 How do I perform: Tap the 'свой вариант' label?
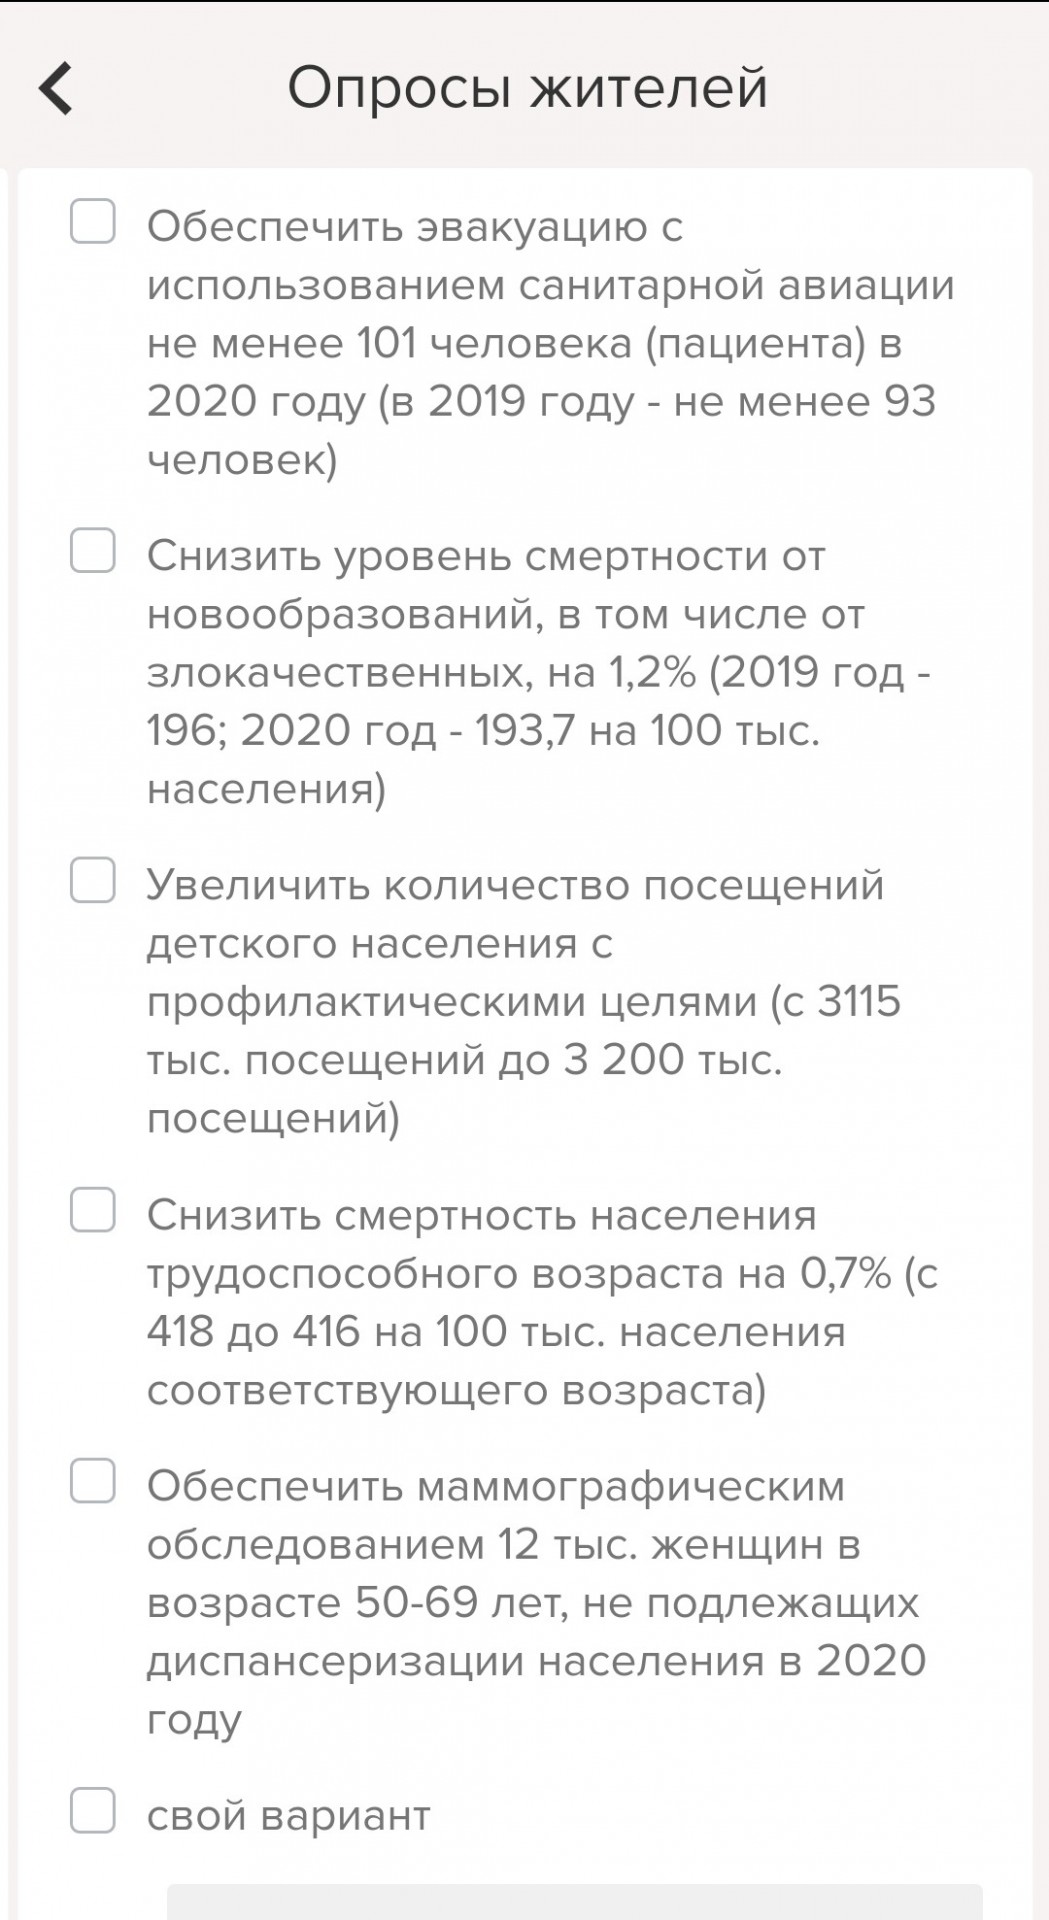[x=288, y=1815]
